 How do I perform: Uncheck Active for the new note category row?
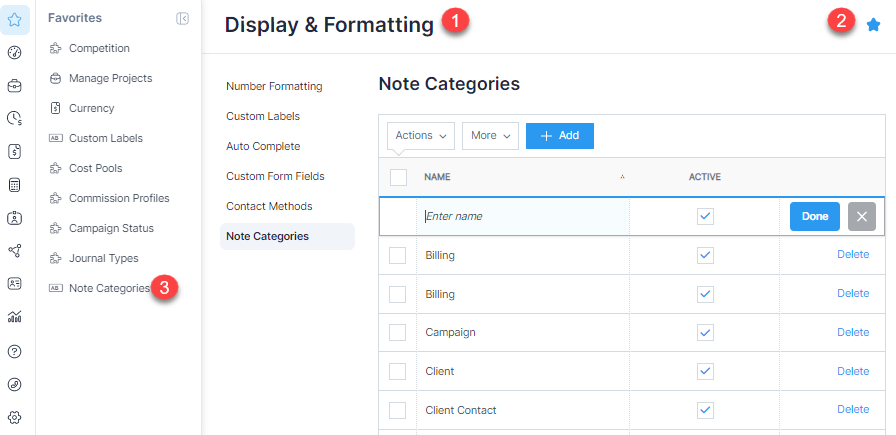(x=705, y=216)
